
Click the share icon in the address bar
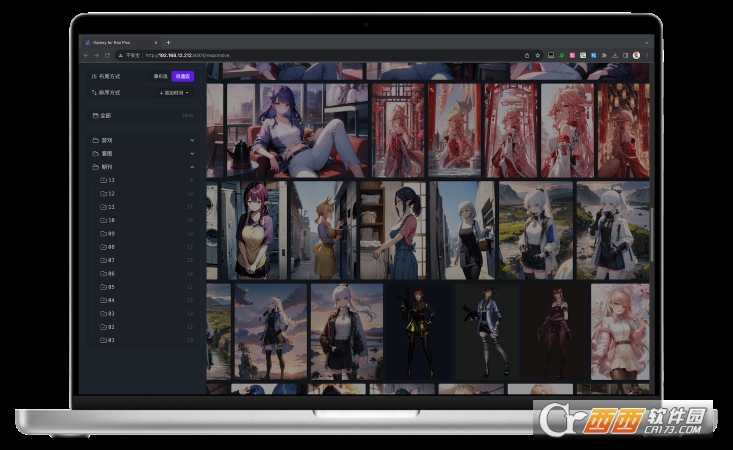[527, 55]
